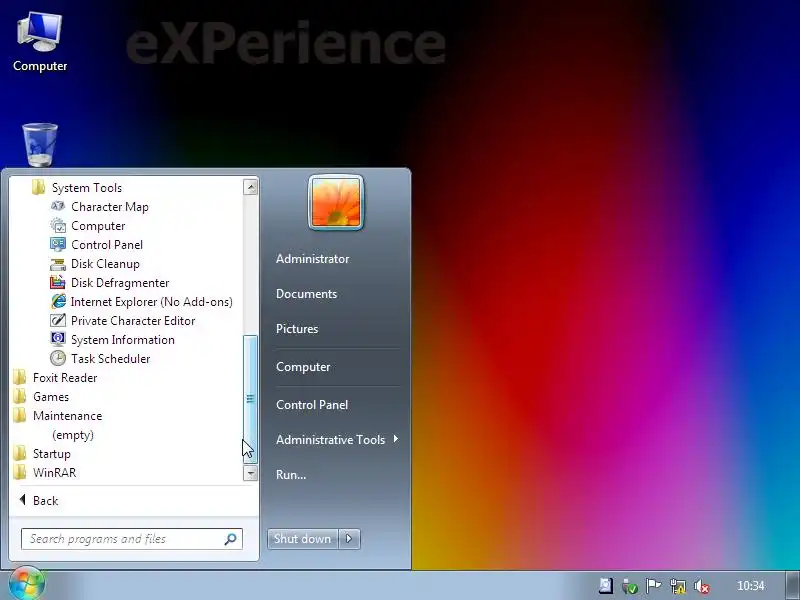Click the Disk Cleanup icon
Screen dimensions: 800x600
pos(58,264)
